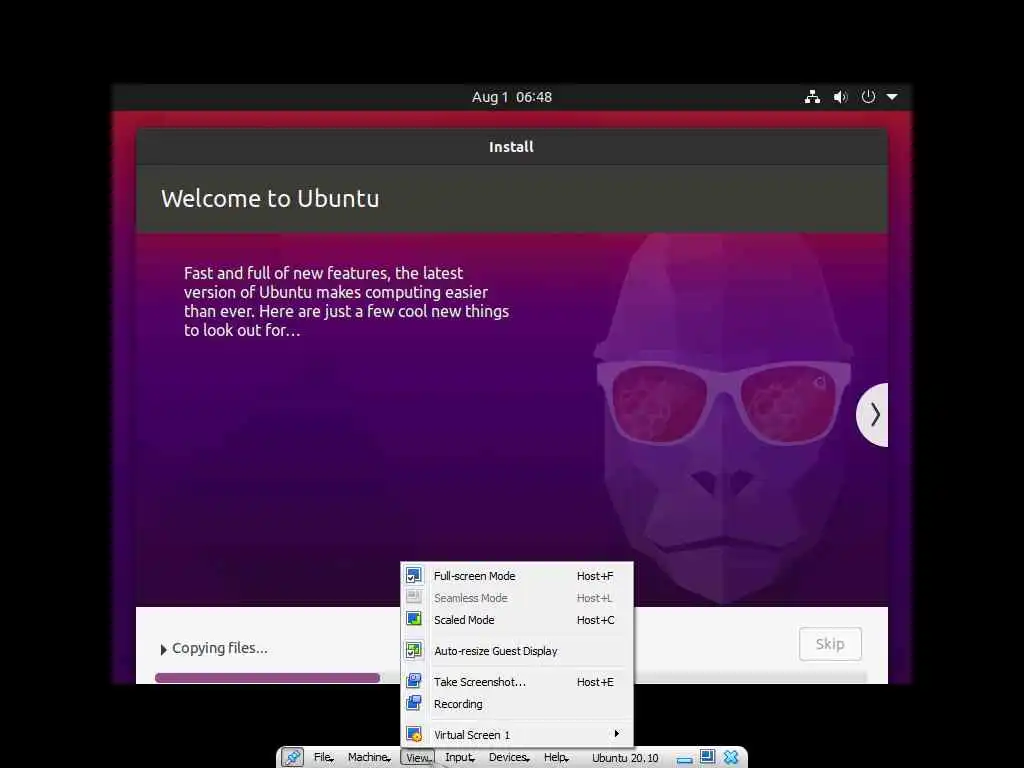
Task: Click the Install window title
Action: [511, 147]
